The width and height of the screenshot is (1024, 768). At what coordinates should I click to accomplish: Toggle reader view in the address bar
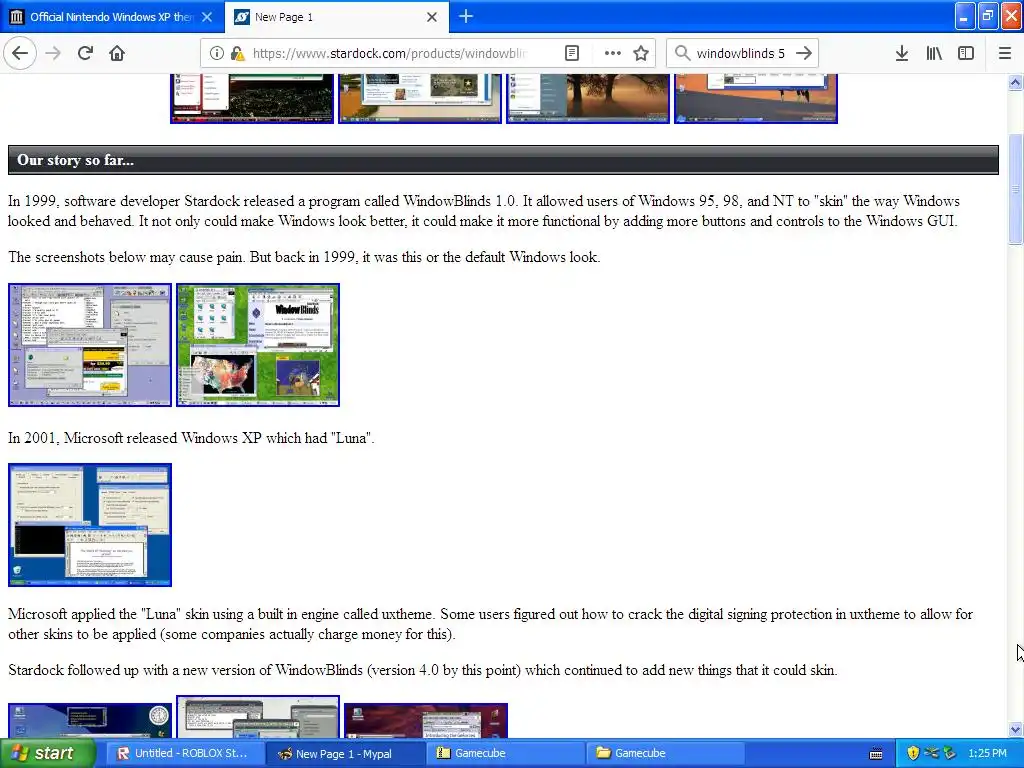click(x=571, y=54)
